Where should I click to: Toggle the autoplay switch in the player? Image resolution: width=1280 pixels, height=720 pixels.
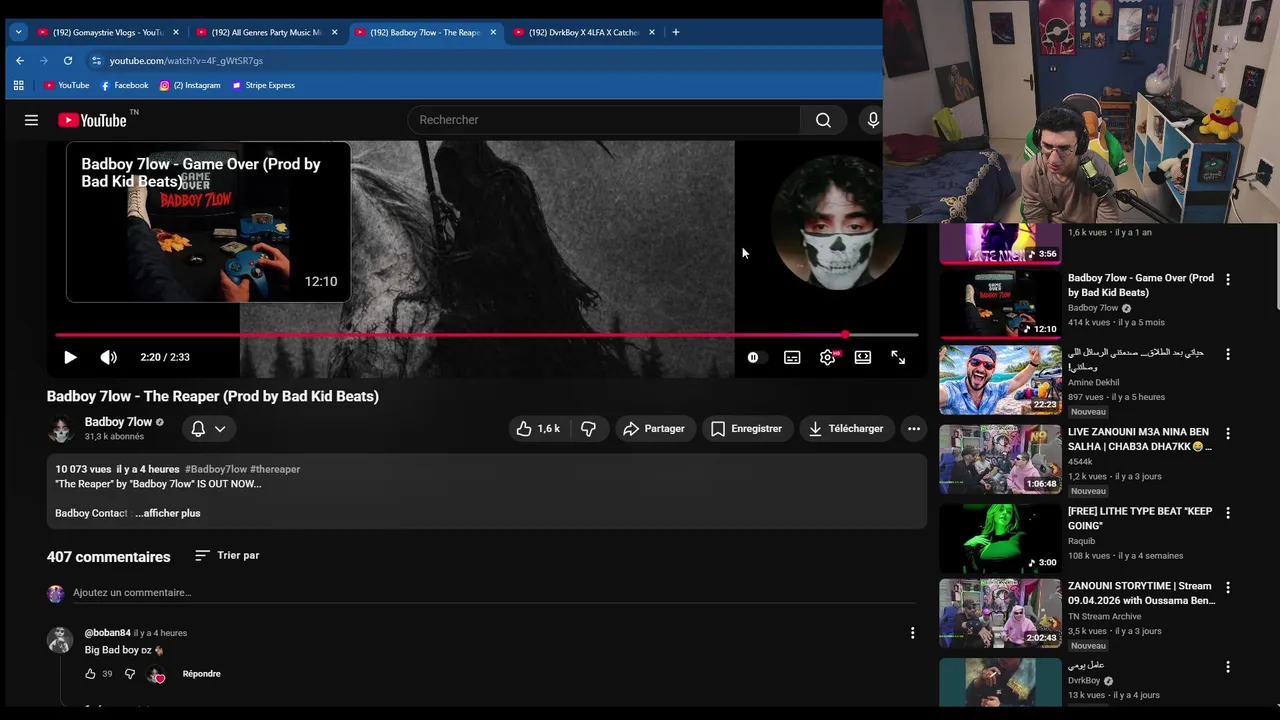(753, 357)
